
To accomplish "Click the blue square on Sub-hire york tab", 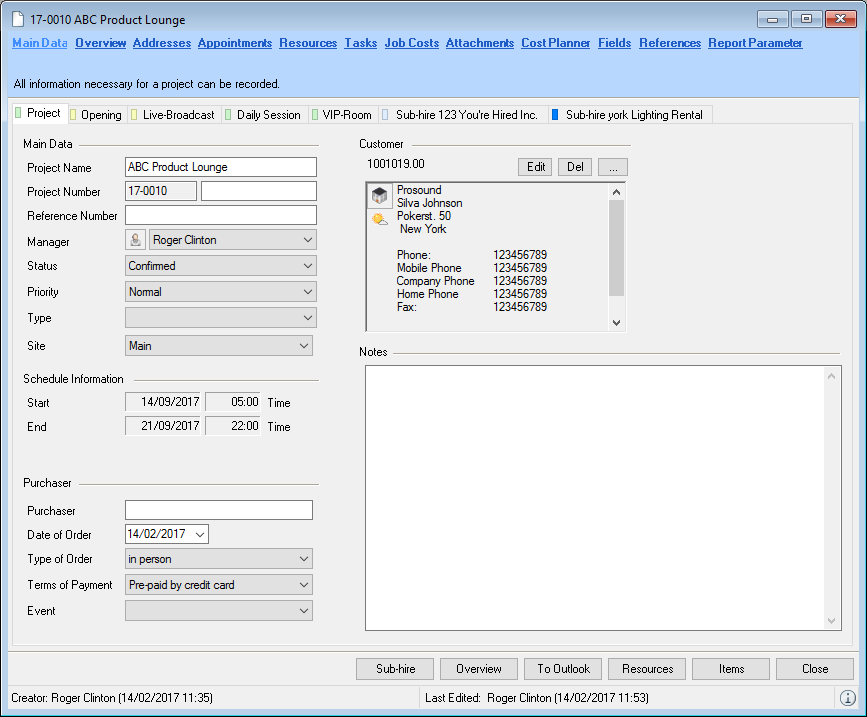I will (x=555, y=115).
